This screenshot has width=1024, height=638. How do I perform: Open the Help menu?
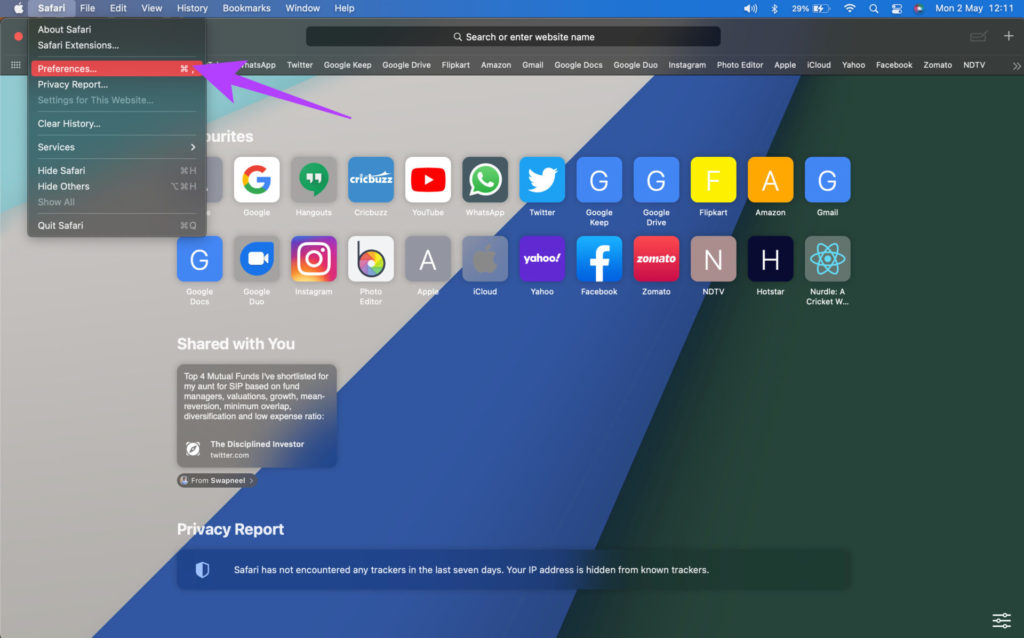pos(344,8)
